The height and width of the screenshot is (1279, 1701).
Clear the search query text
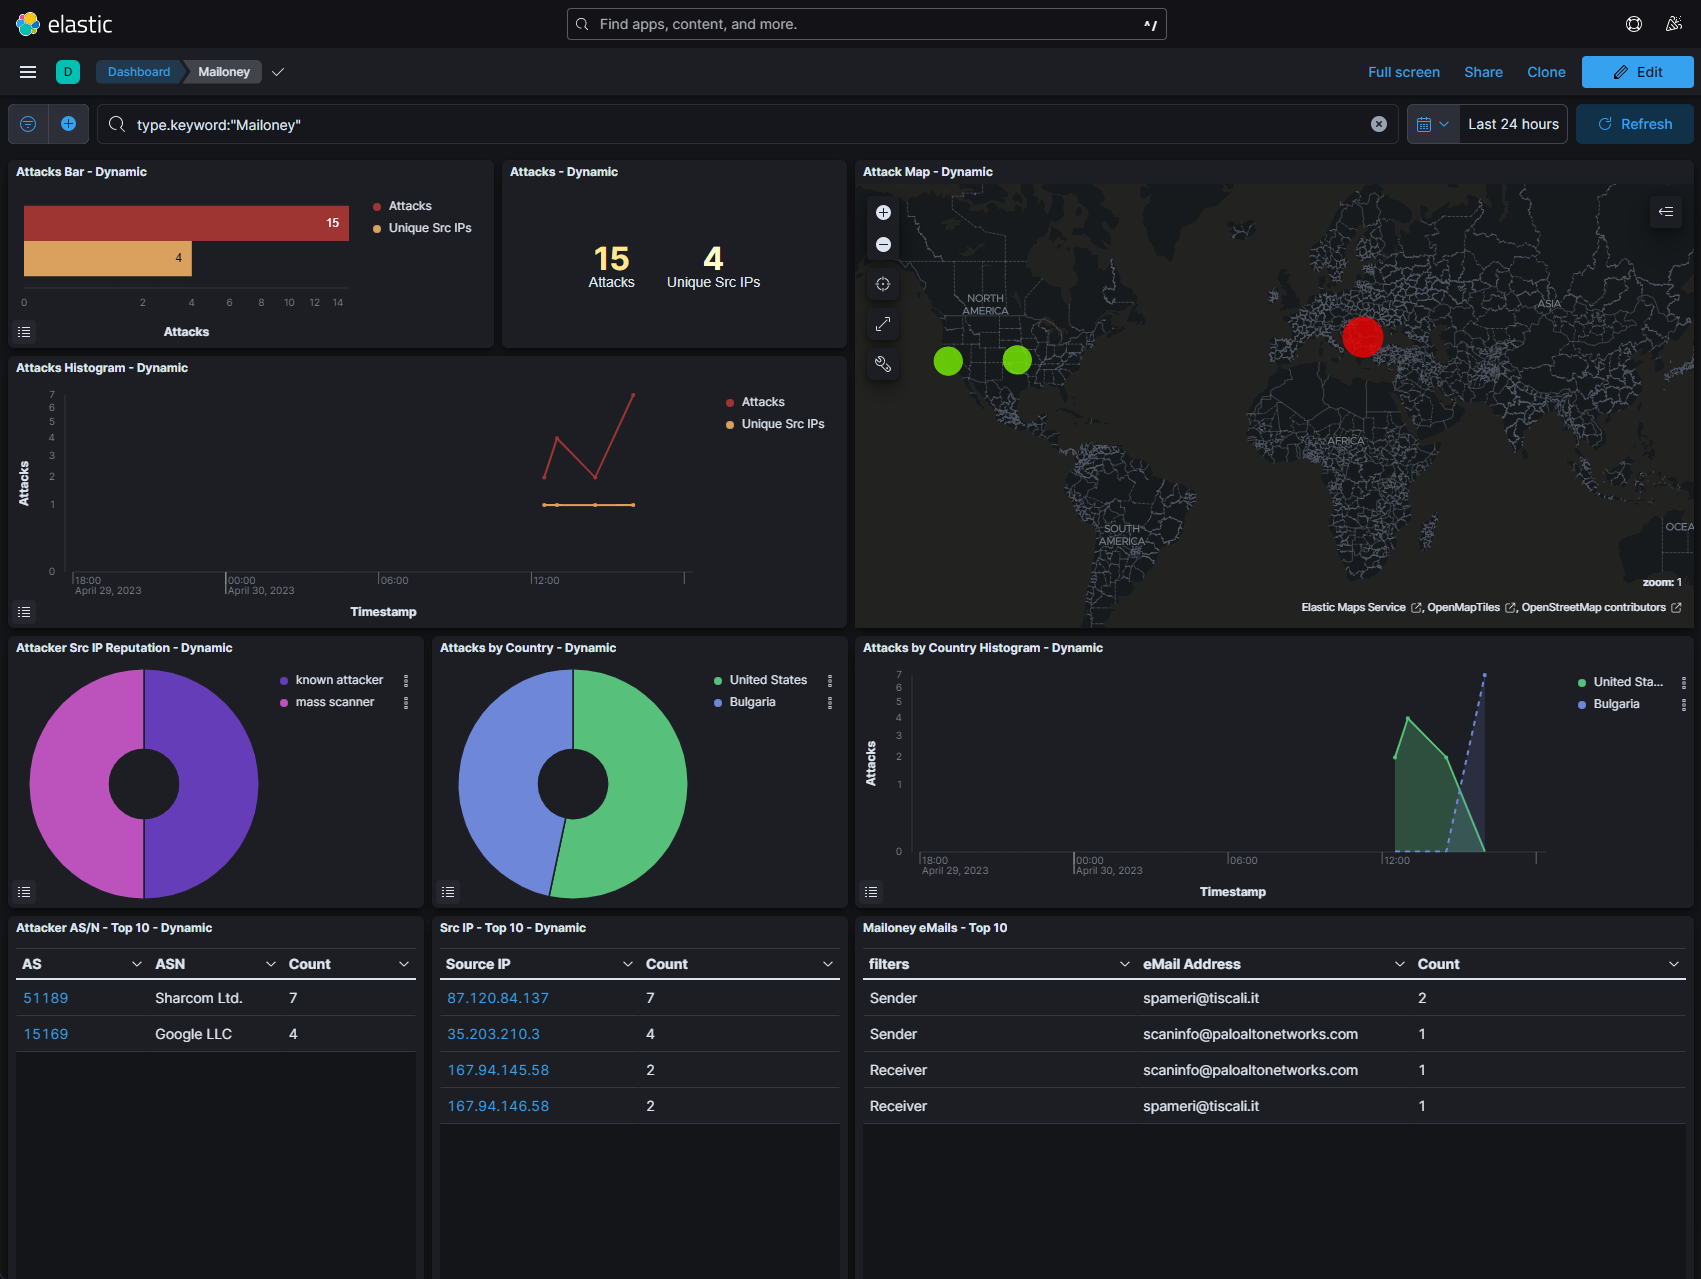pyautogui.click(x=1378, y=124)
